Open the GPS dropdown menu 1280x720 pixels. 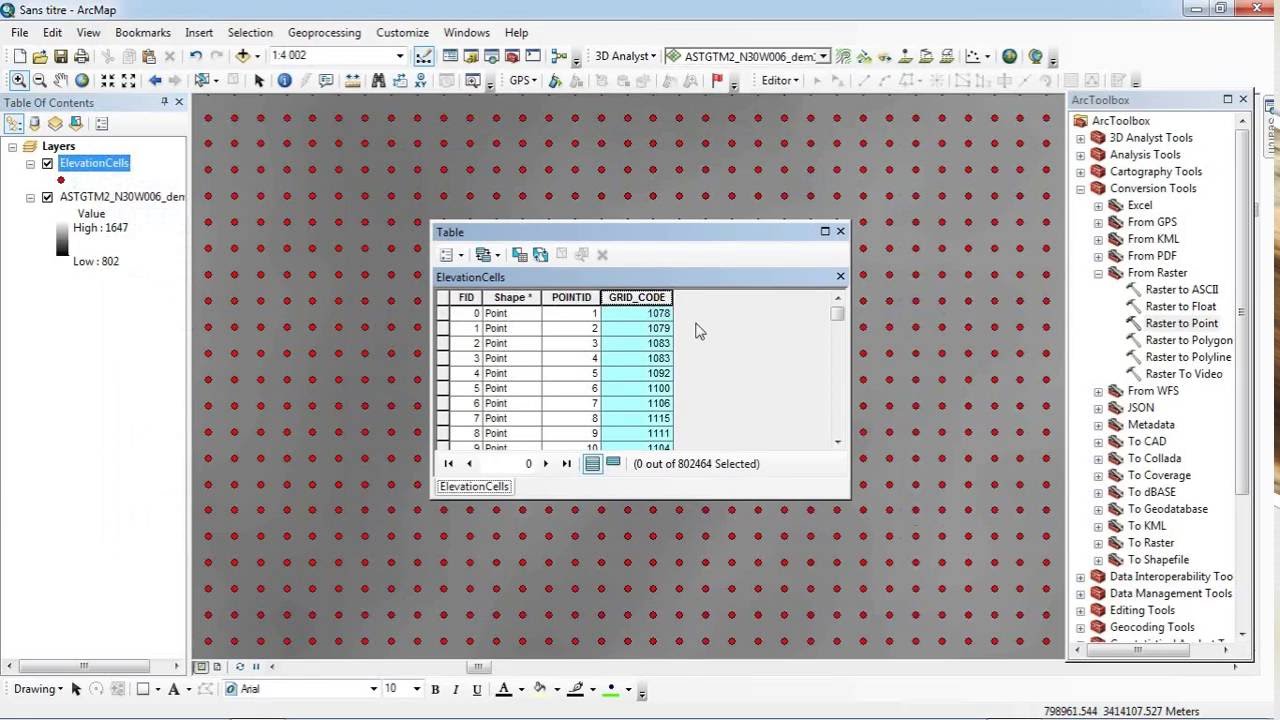coord(523,80)
